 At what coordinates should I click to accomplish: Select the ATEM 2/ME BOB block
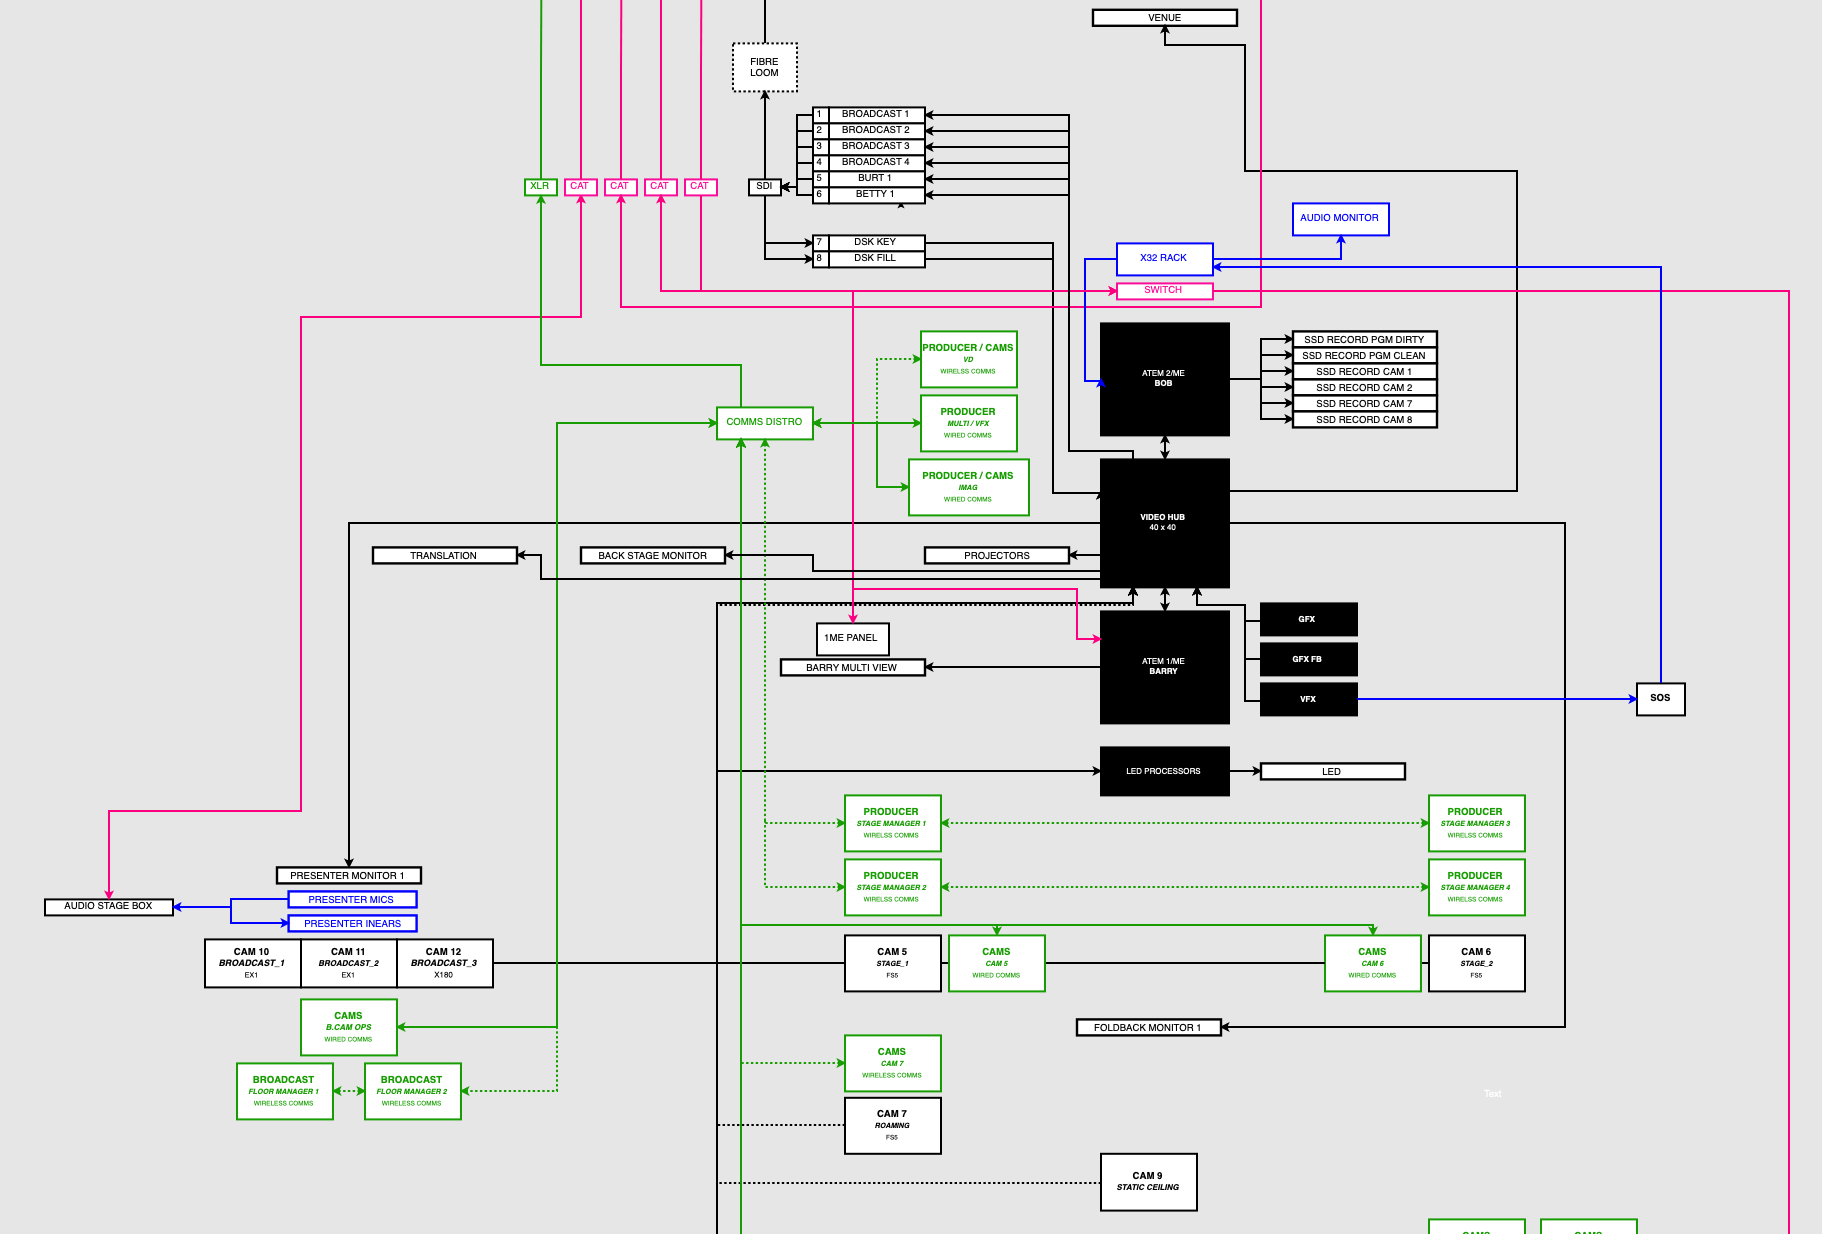pos(1164,379)
